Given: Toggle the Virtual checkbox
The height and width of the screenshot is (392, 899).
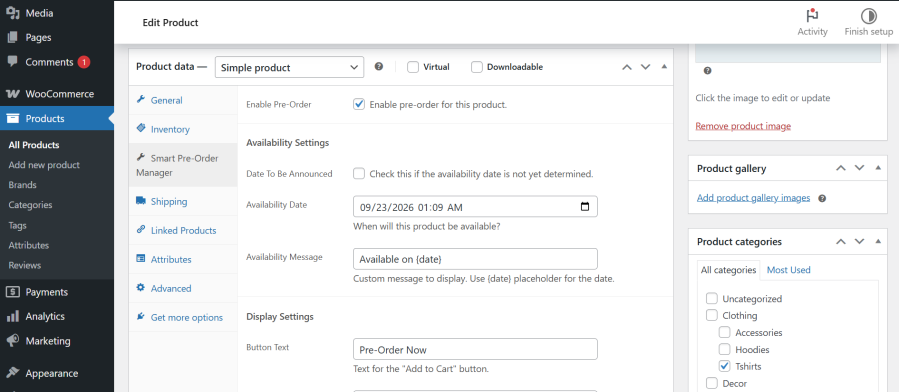Looking at the screenshot, I should [x=413, y=67].
